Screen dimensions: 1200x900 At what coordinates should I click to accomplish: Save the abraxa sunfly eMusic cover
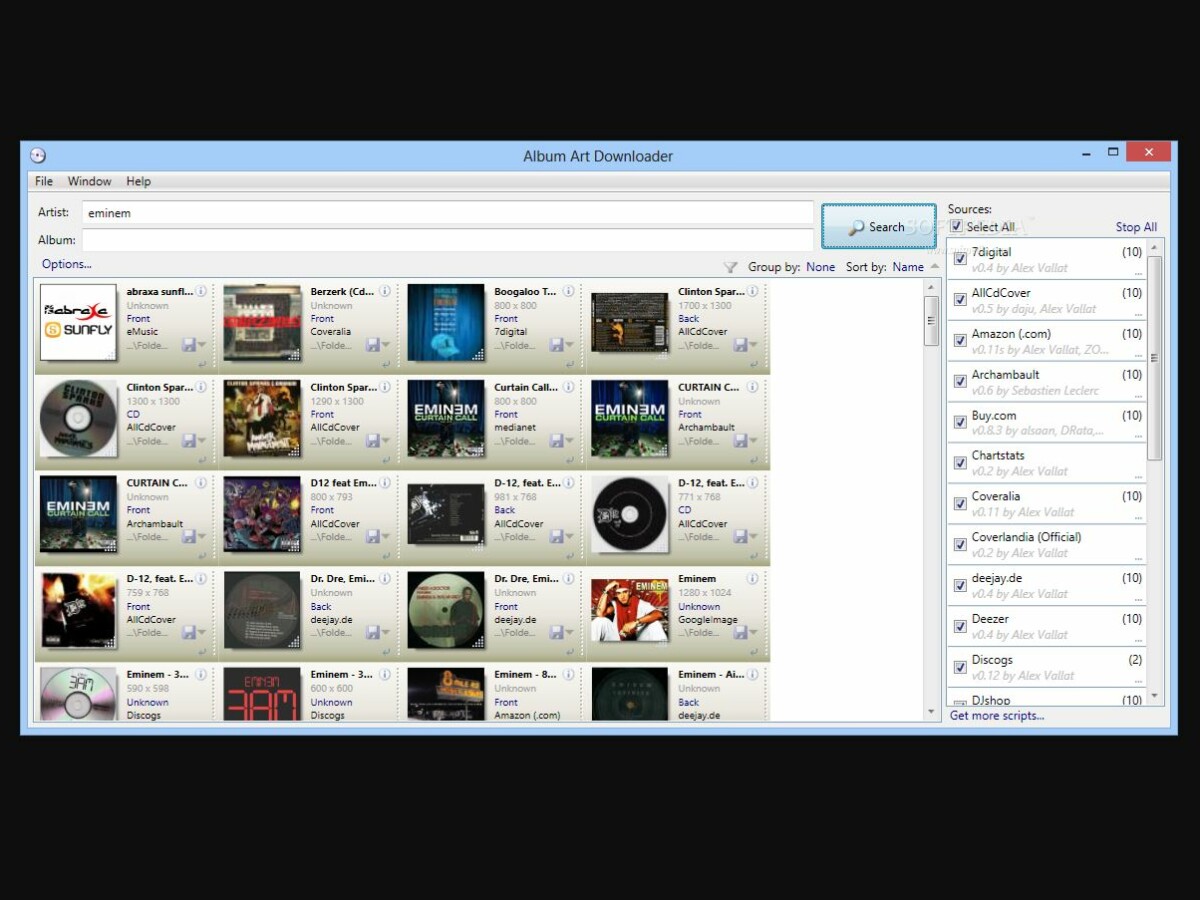189,345
